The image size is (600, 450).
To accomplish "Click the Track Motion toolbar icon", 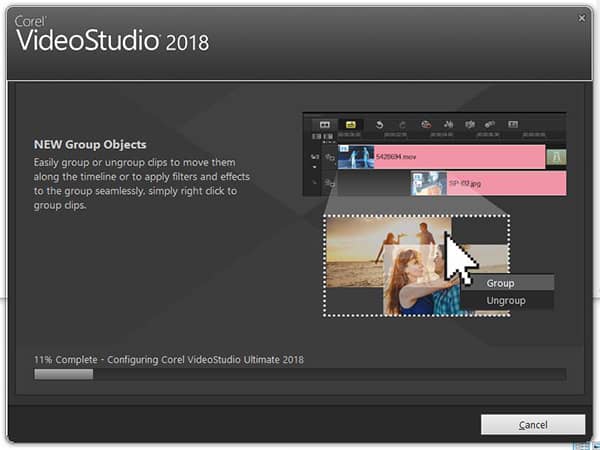I will [490, 125].
